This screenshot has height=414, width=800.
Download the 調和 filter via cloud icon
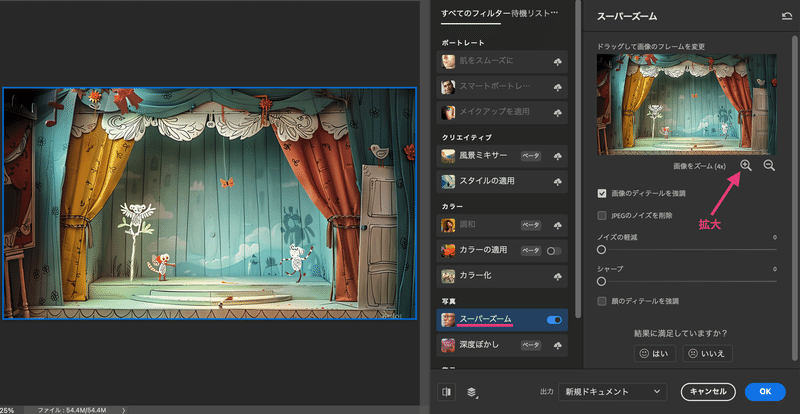558,225
